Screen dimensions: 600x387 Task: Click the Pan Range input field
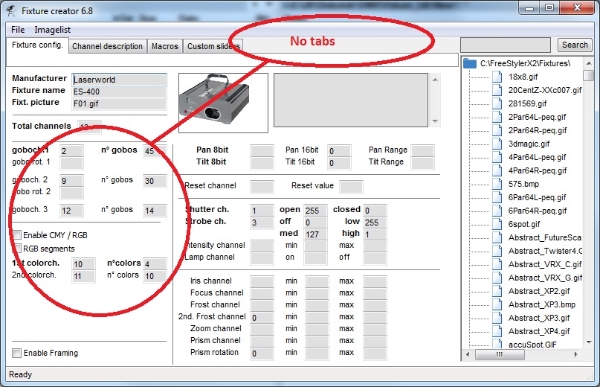422,150
